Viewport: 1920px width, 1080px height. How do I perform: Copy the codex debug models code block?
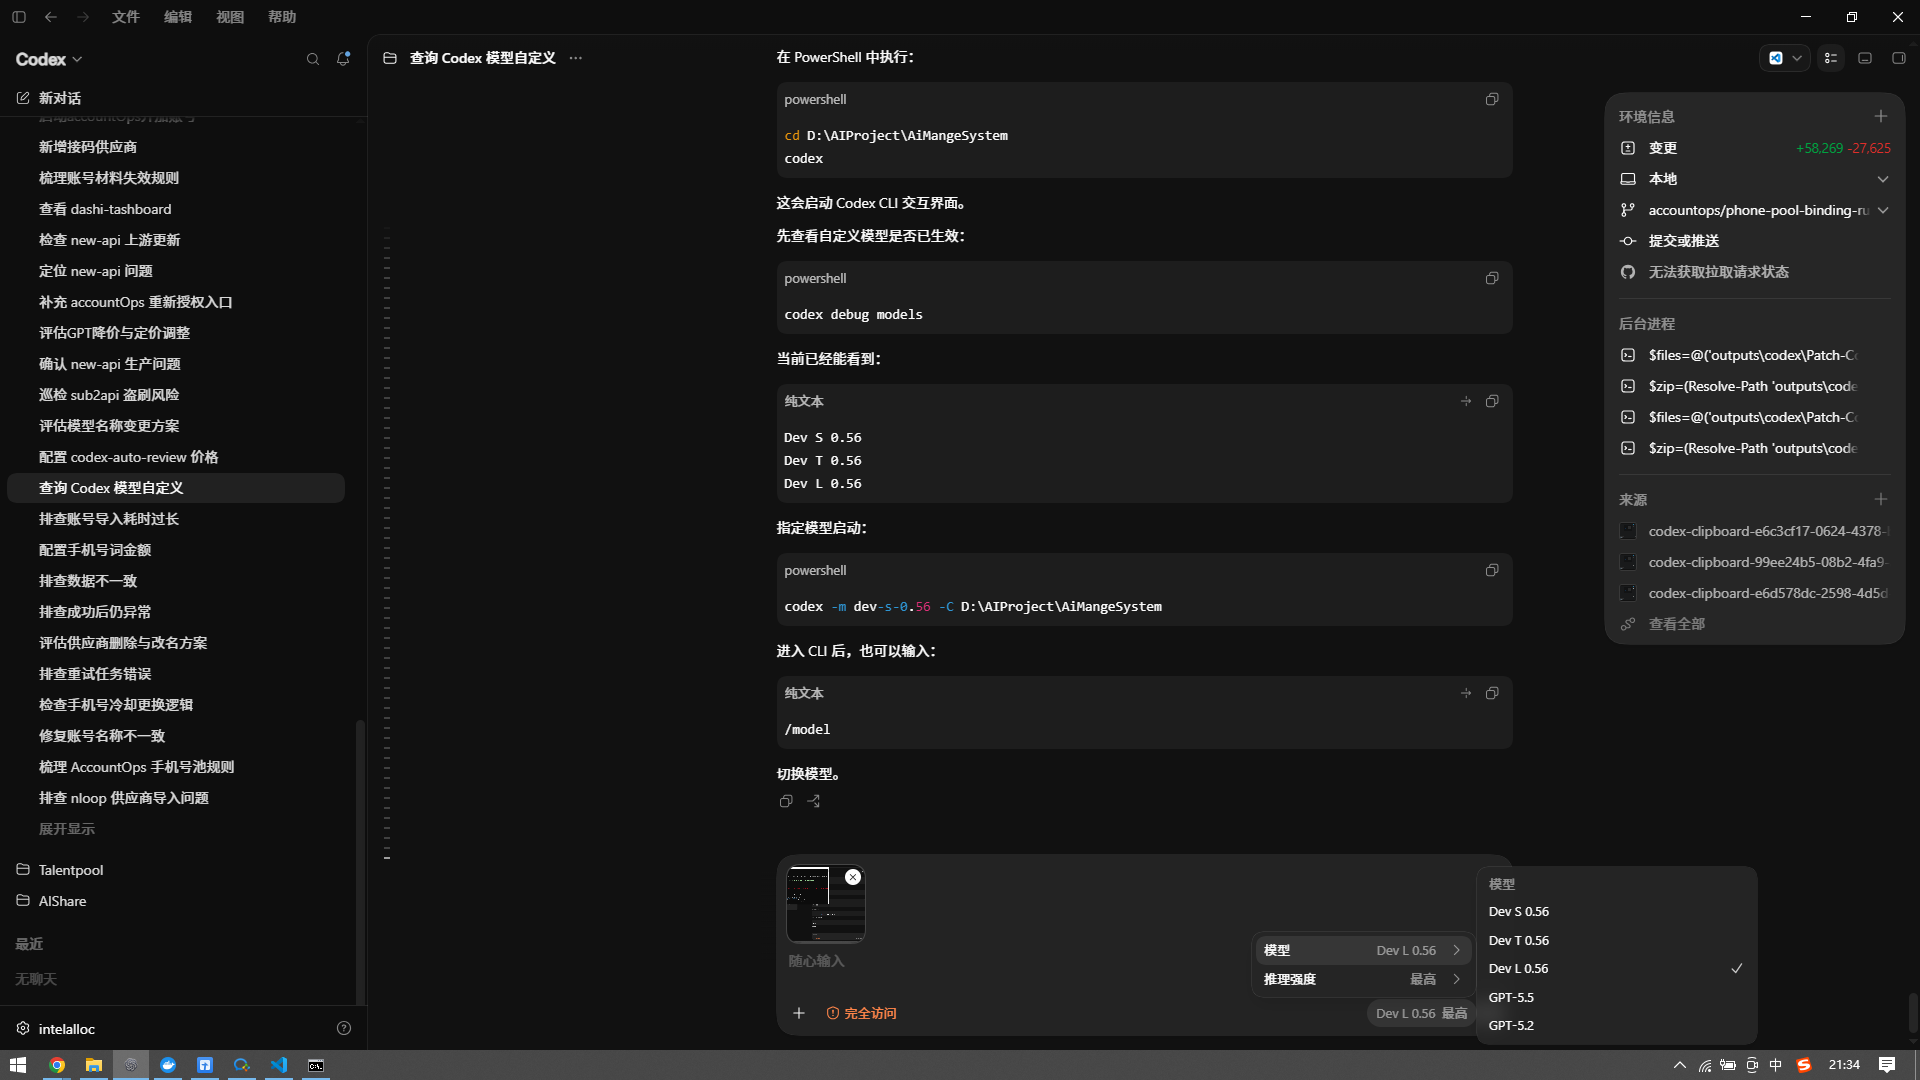[x=1492, y=278]
